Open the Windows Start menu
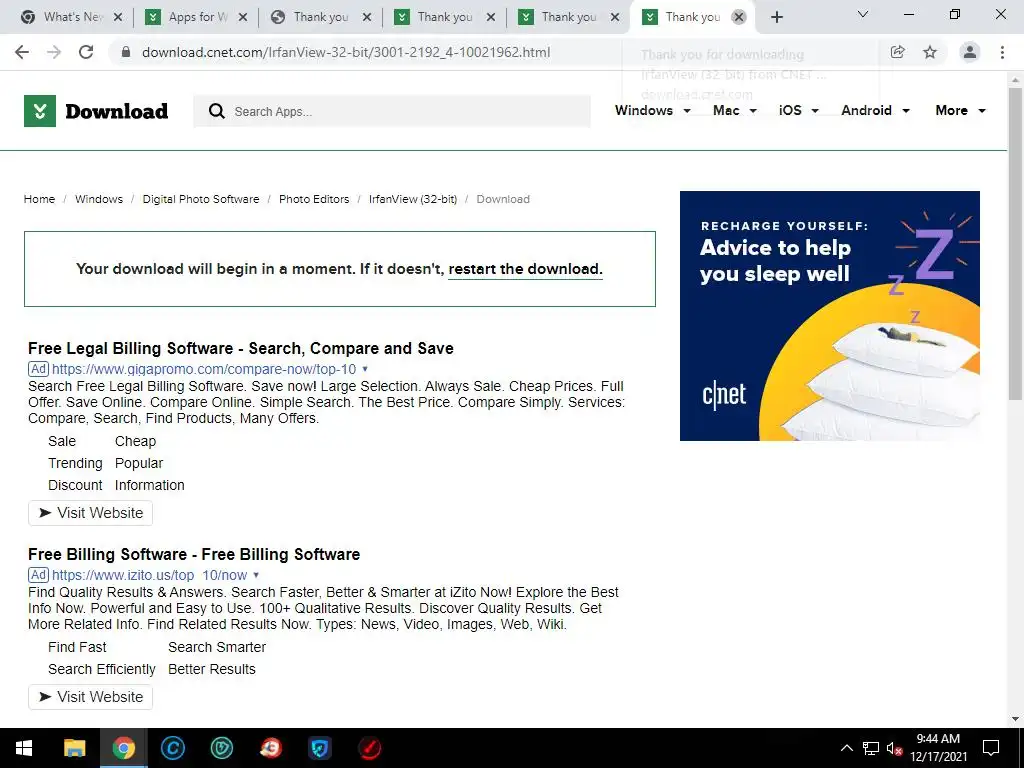 (x=24, y=748)
